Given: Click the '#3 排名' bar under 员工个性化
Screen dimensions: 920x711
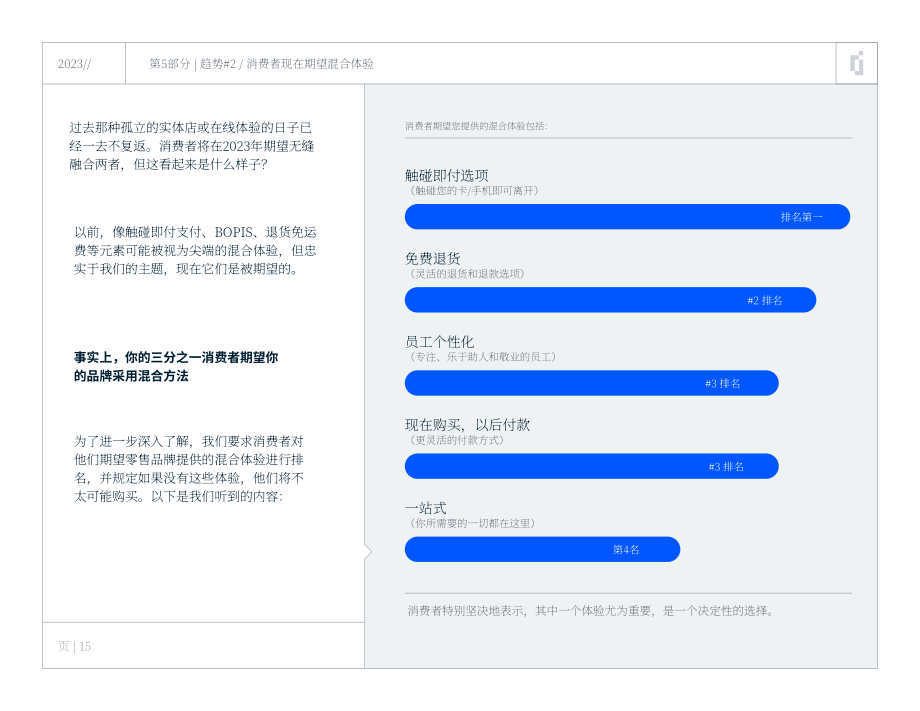Looking at the screenshot, I should [x=591, y=383].
